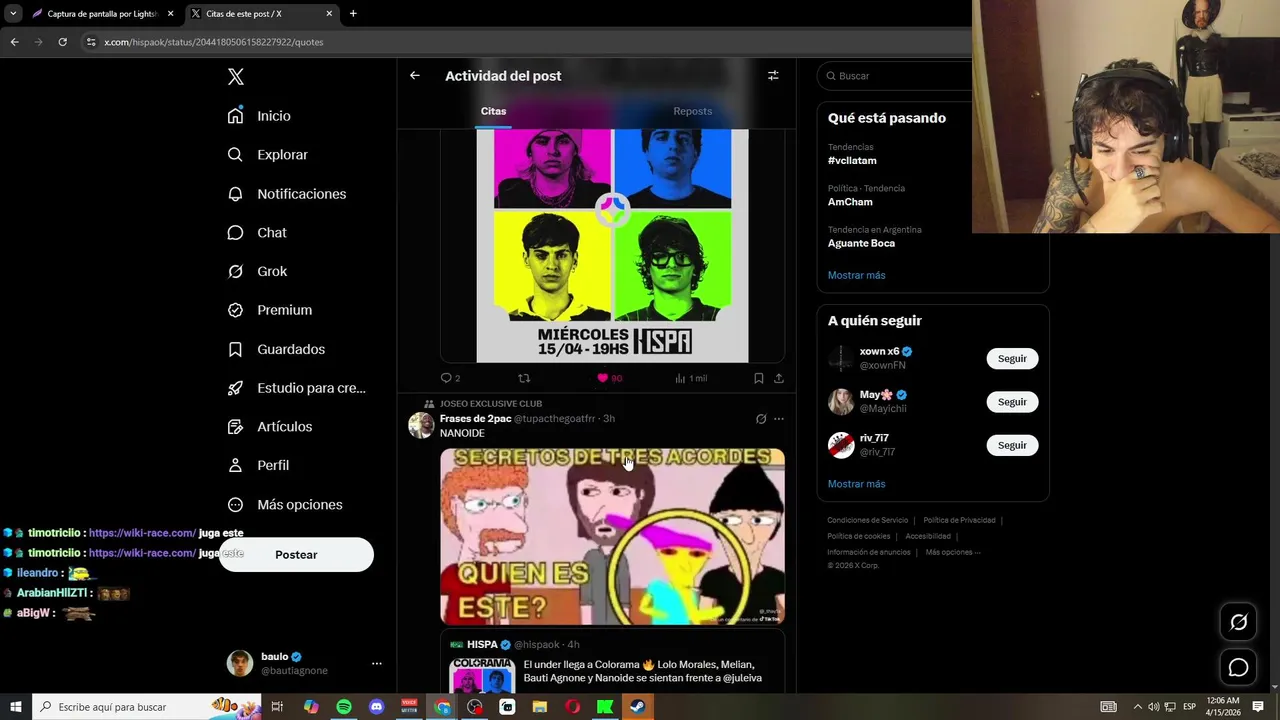The image size is (1280, 720).
Task: Open the tab search dropdown arrow
Action: click(13, 14)
